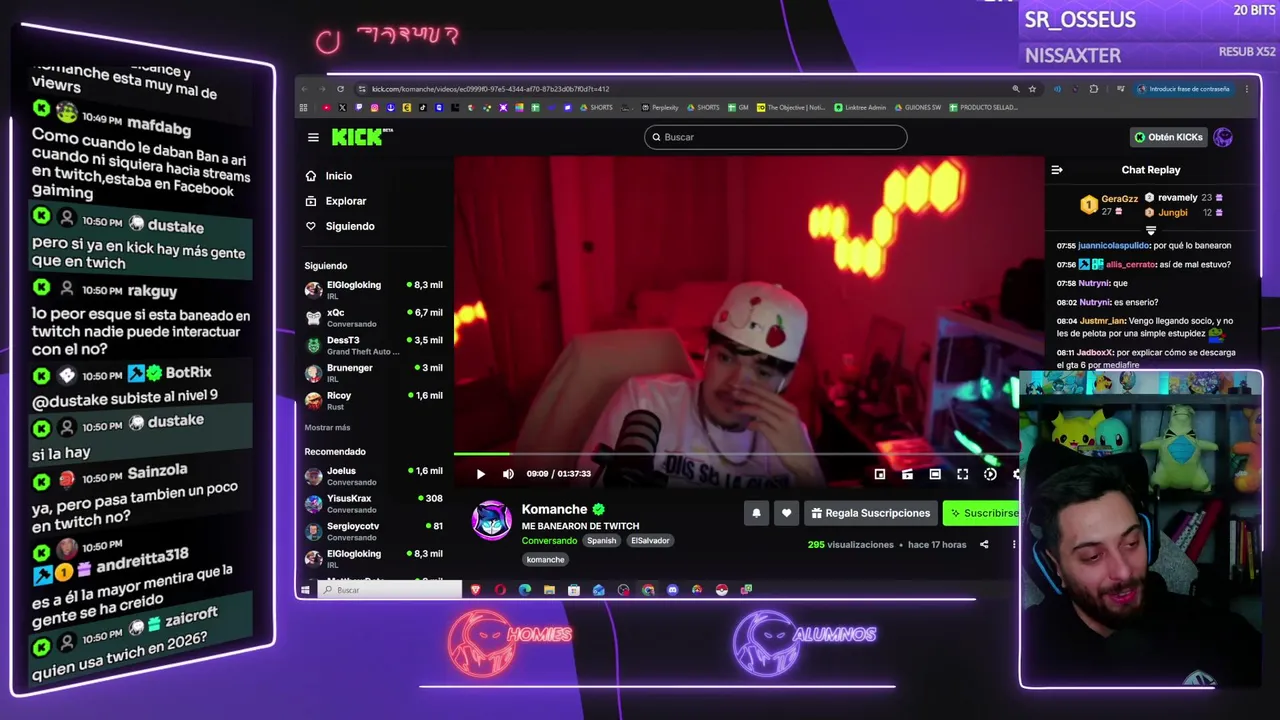The image size is (1280, 720).
Task: Open YisusKrax recommended channel
Action: [x=373, y=504]
